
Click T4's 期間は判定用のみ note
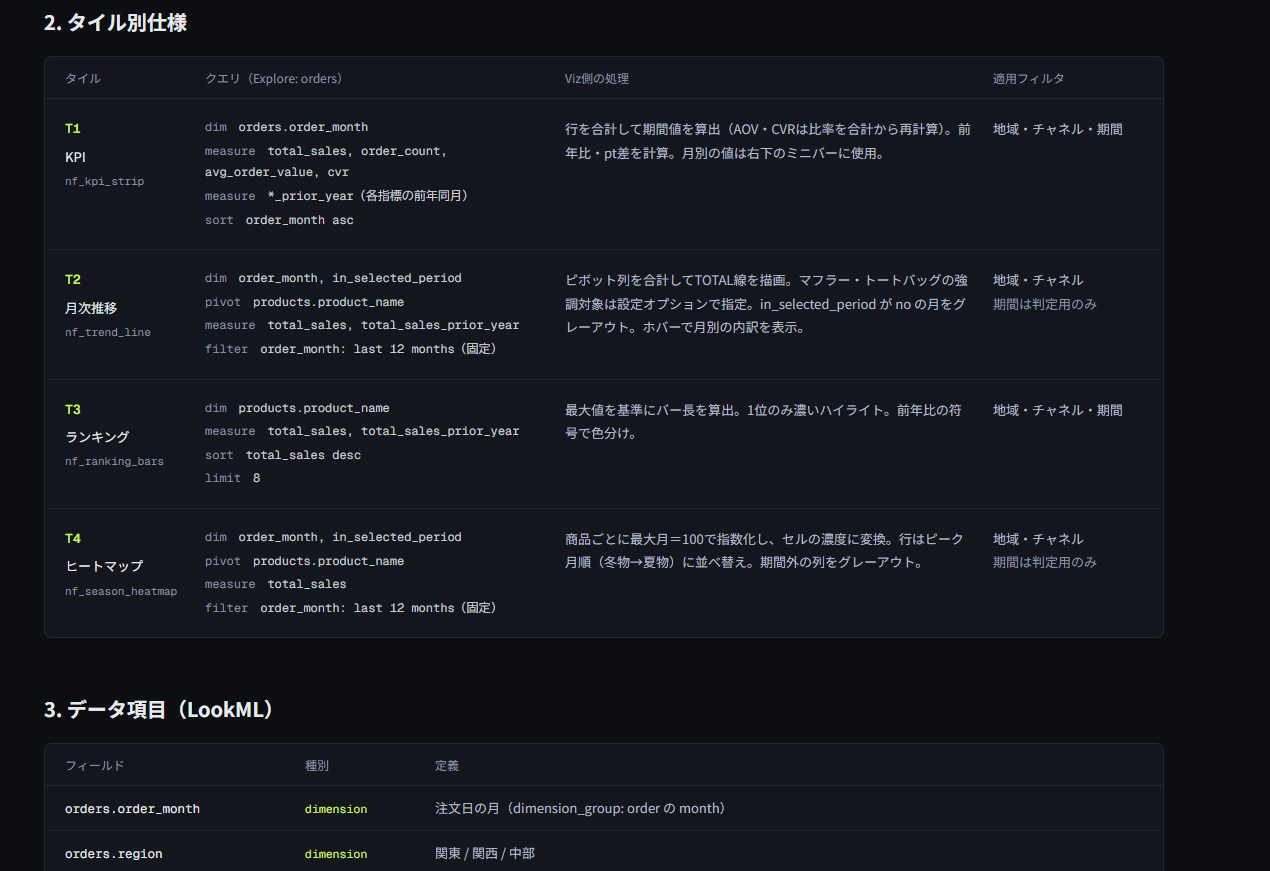[x=1045, y=562]
